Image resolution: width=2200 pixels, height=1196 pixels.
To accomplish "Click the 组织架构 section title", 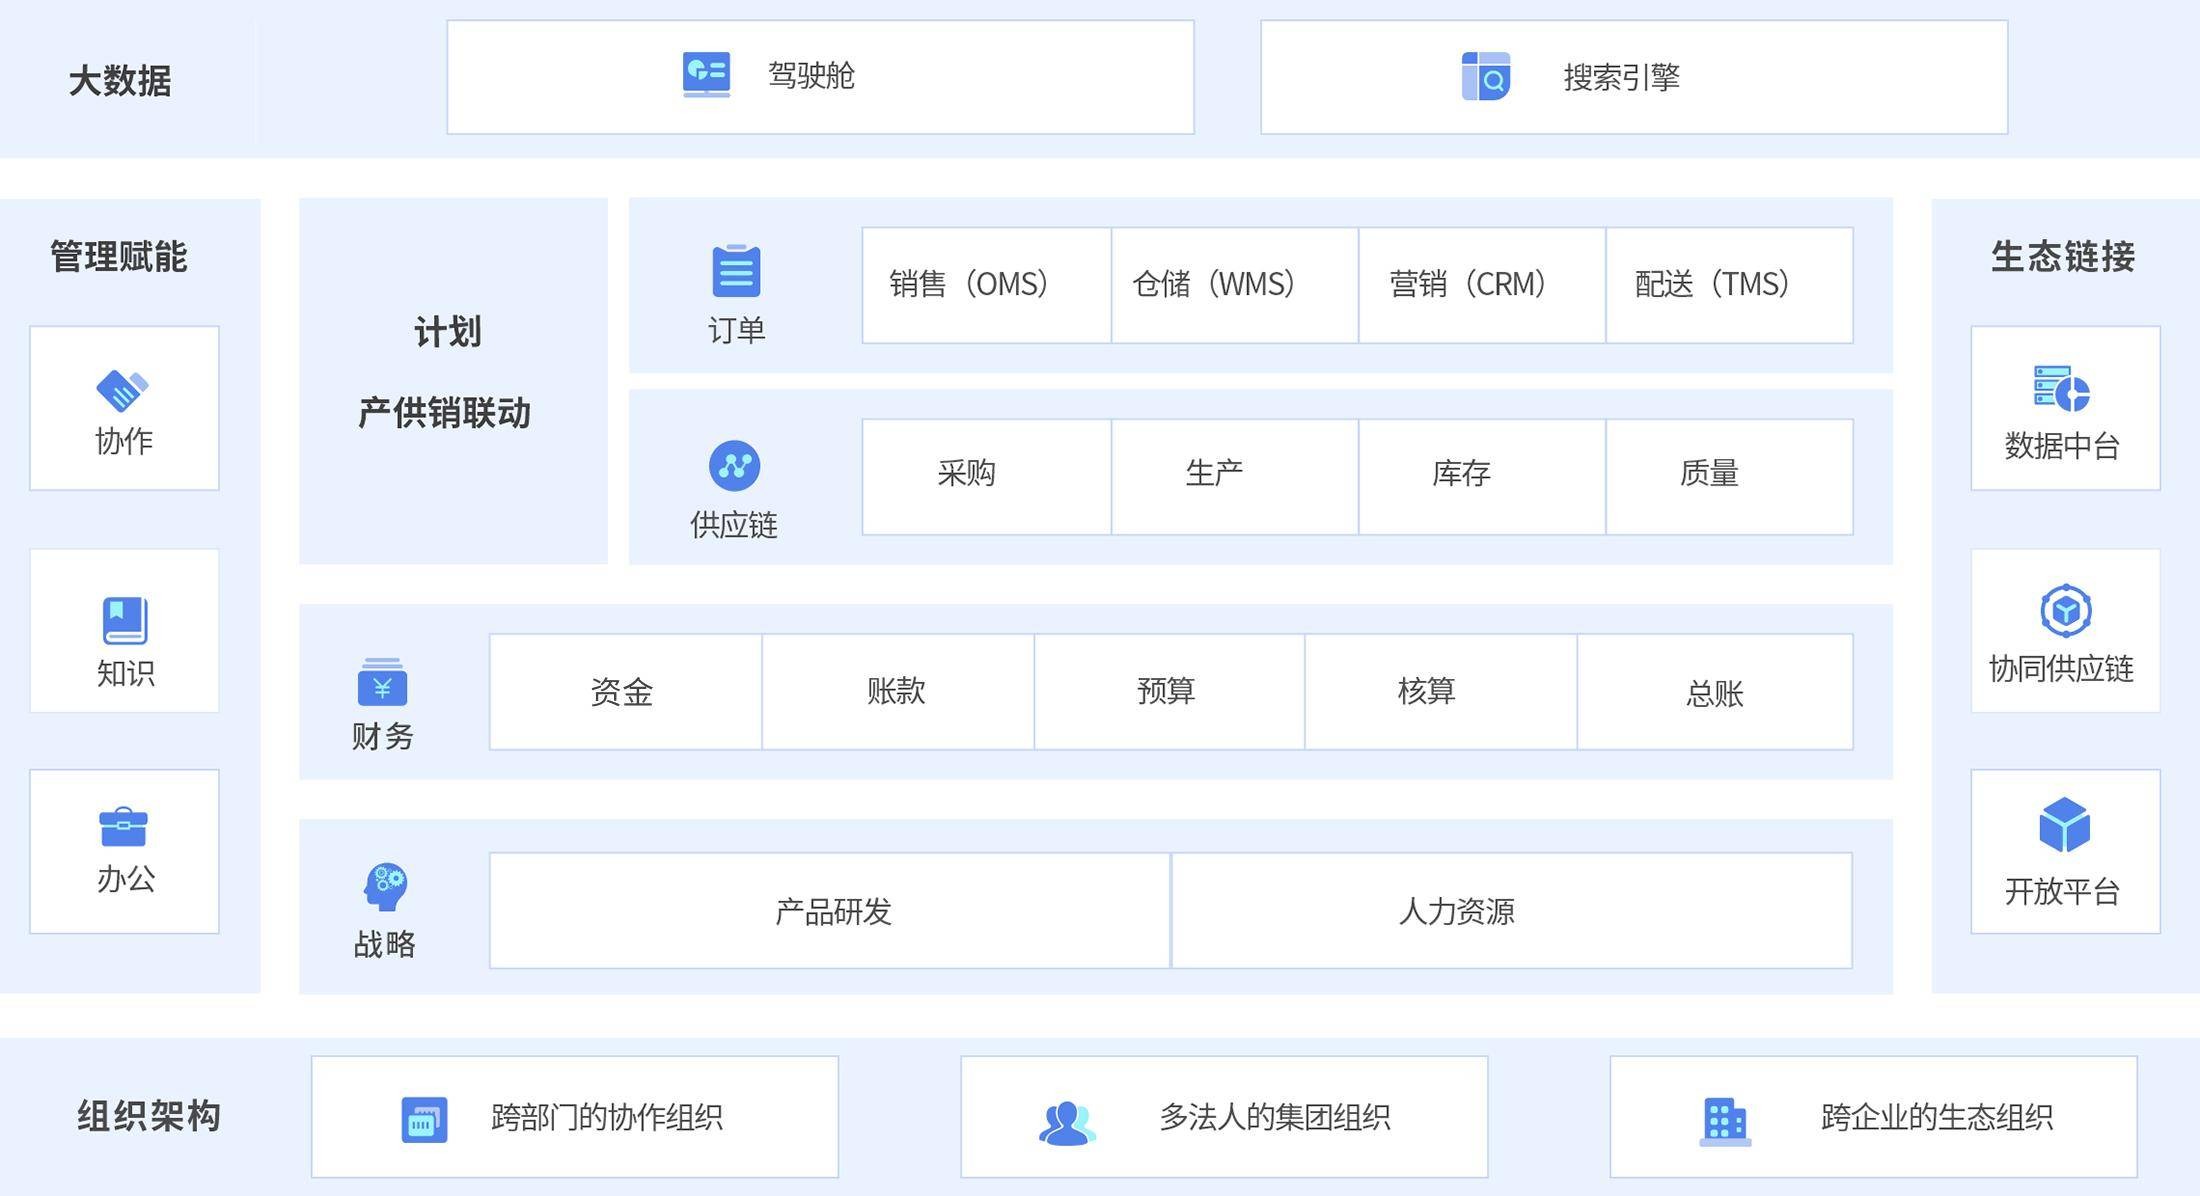I will (x=149, y=1116).
